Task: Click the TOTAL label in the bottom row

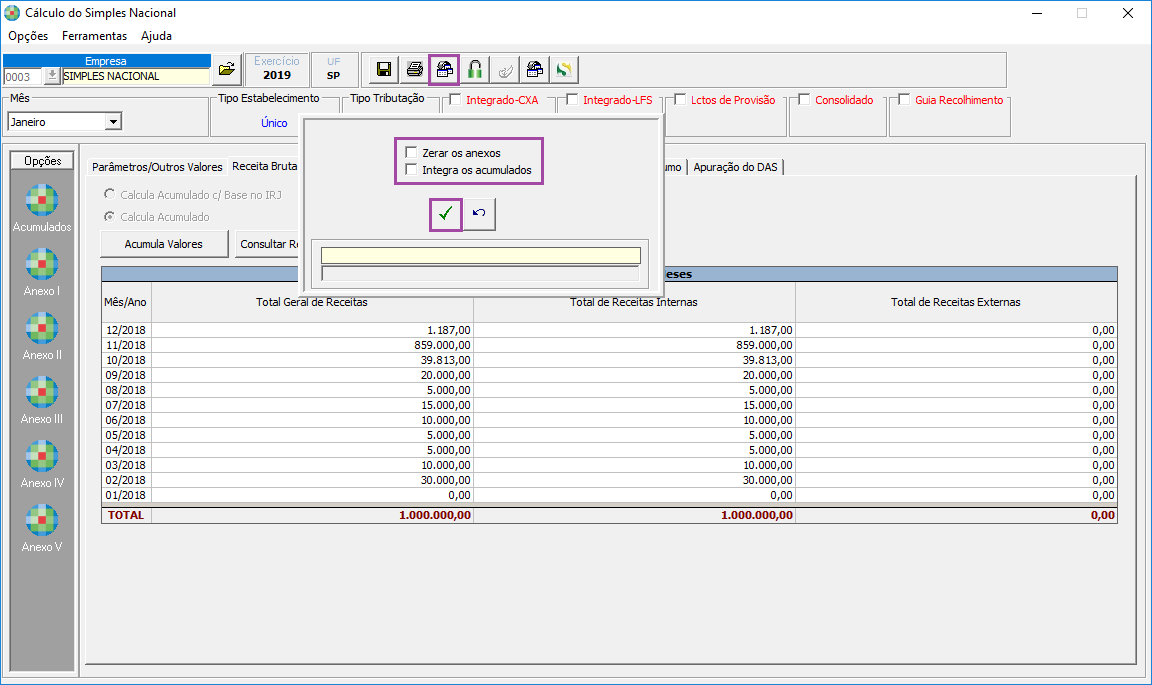Action: click(x=126, y=515)
